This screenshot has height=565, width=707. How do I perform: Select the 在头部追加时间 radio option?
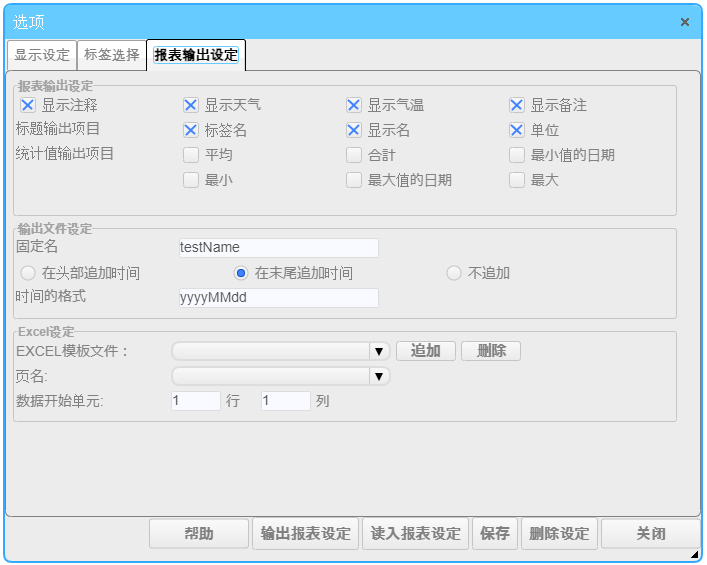click(x=28, y=273)
